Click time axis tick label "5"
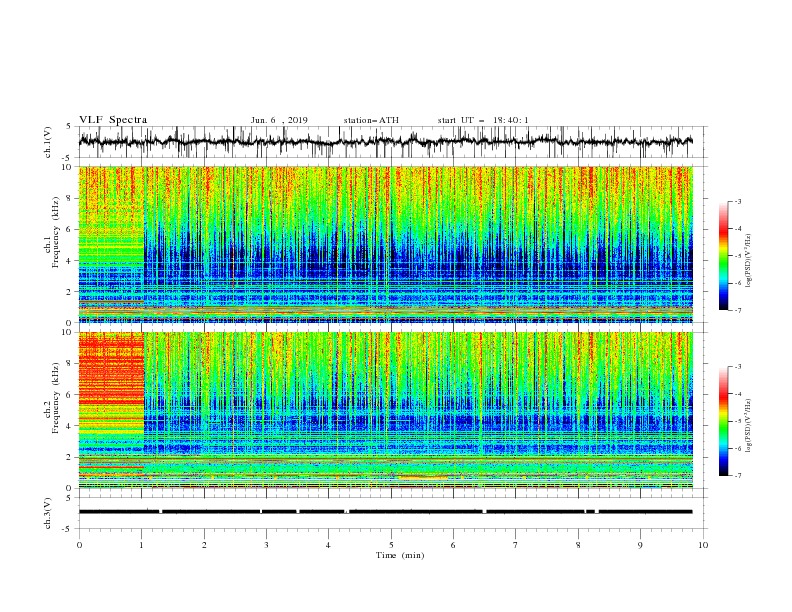The width and height of the screenshot is (792, 612). pyautogui.click(x=391, y=545)
